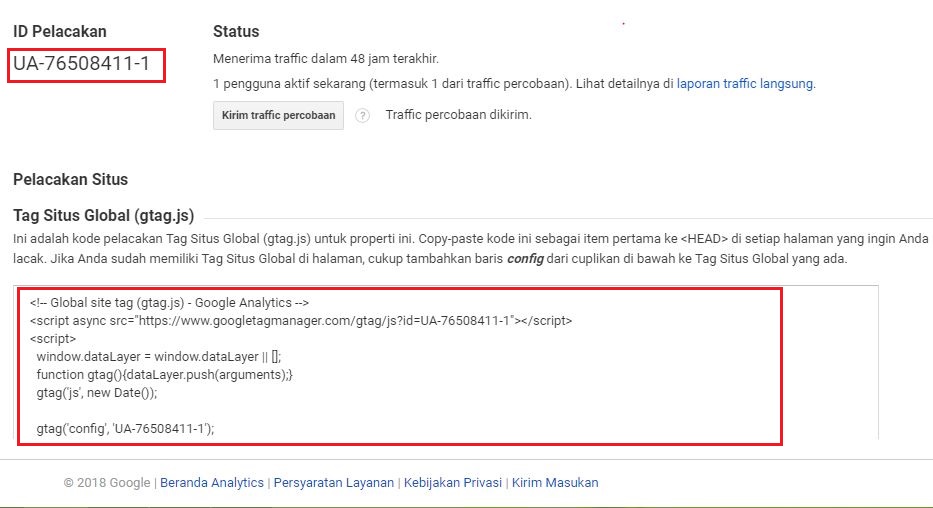Click the Traffic percobaan dikirim status text
Screen dimensions: 933x508
click(x=458, y=115)
